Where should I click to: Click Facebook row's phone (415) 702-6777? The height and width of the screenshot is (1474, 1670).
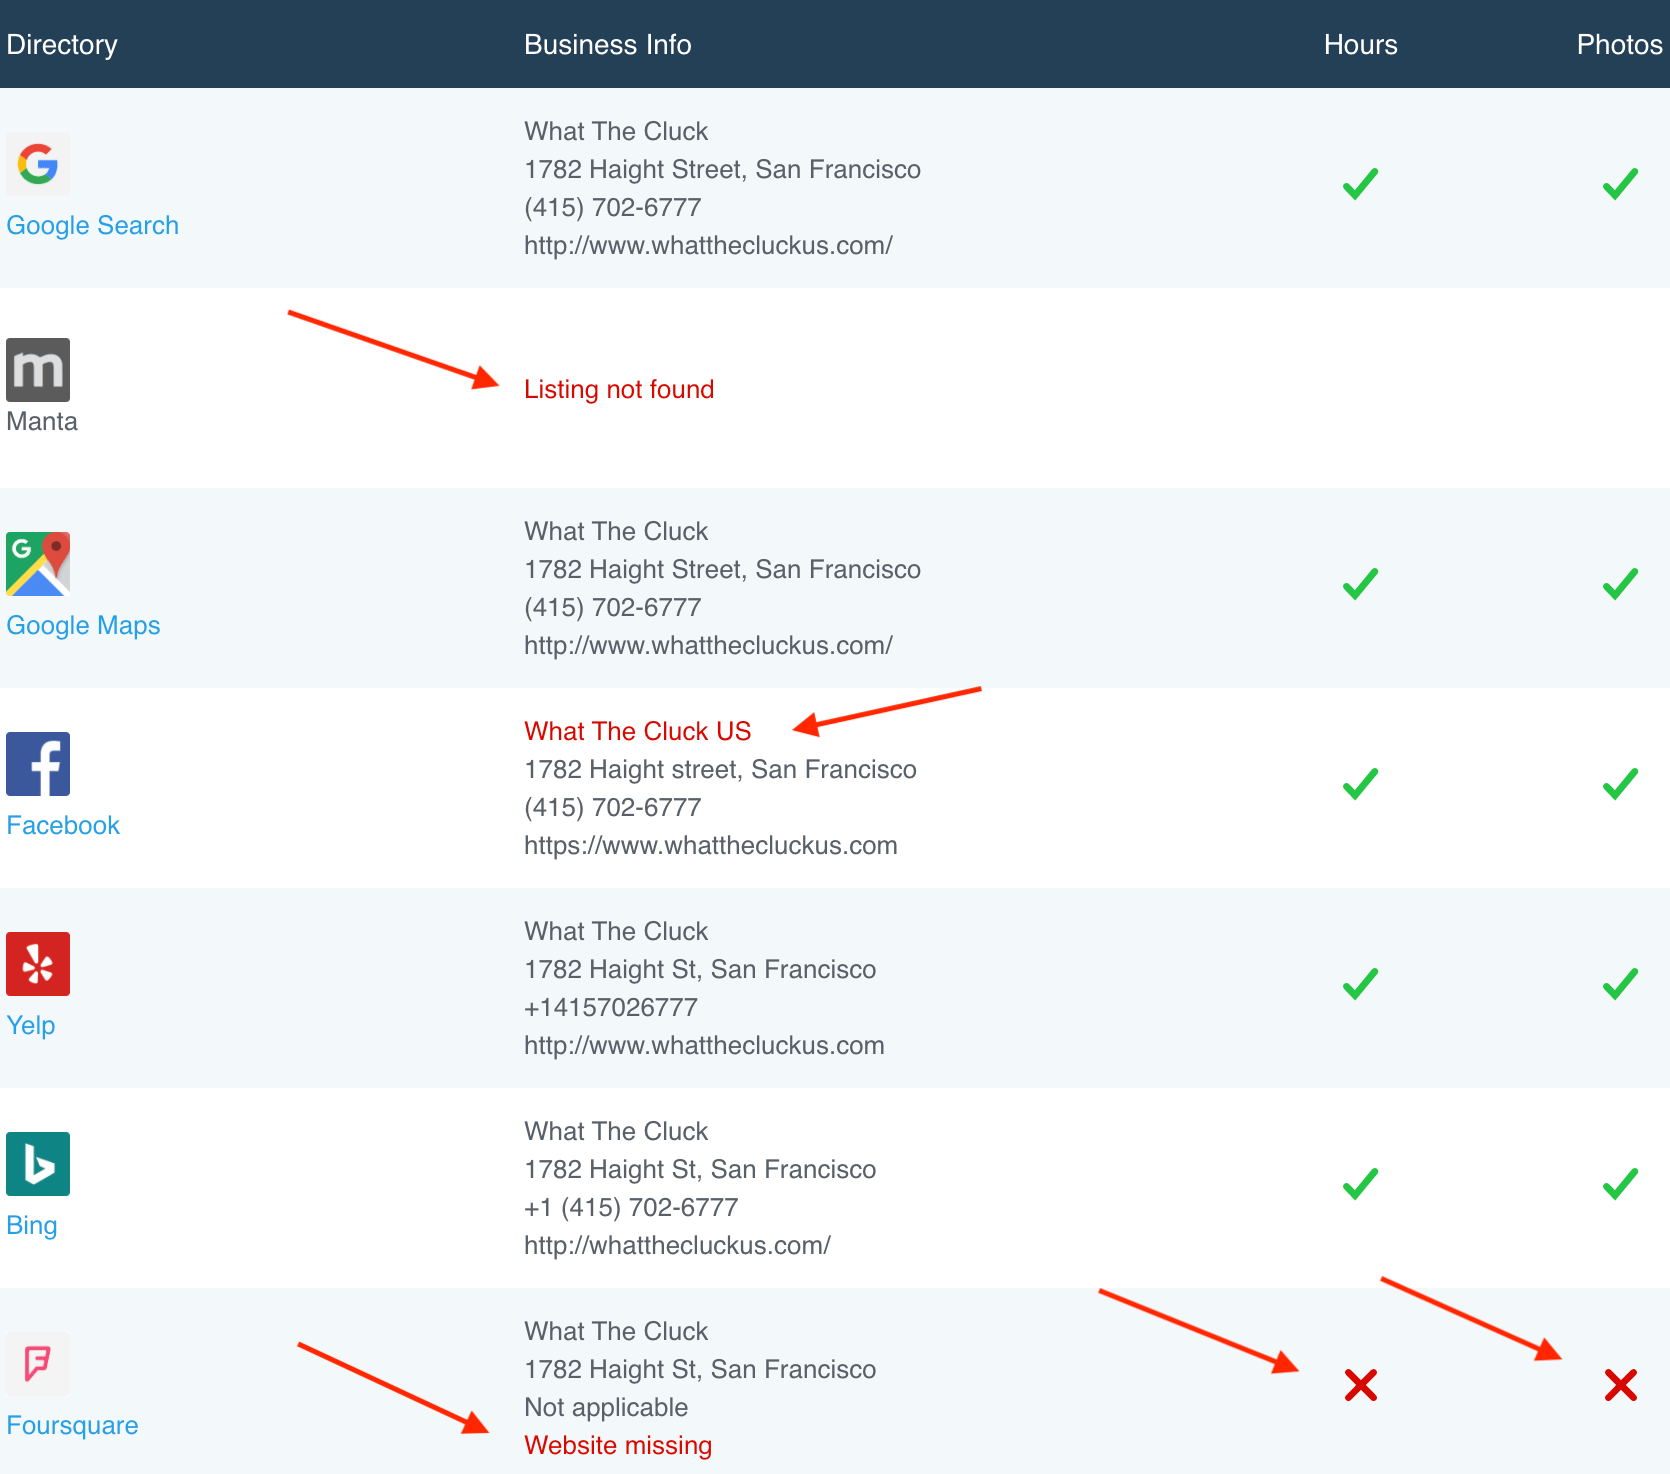point(613,808)
